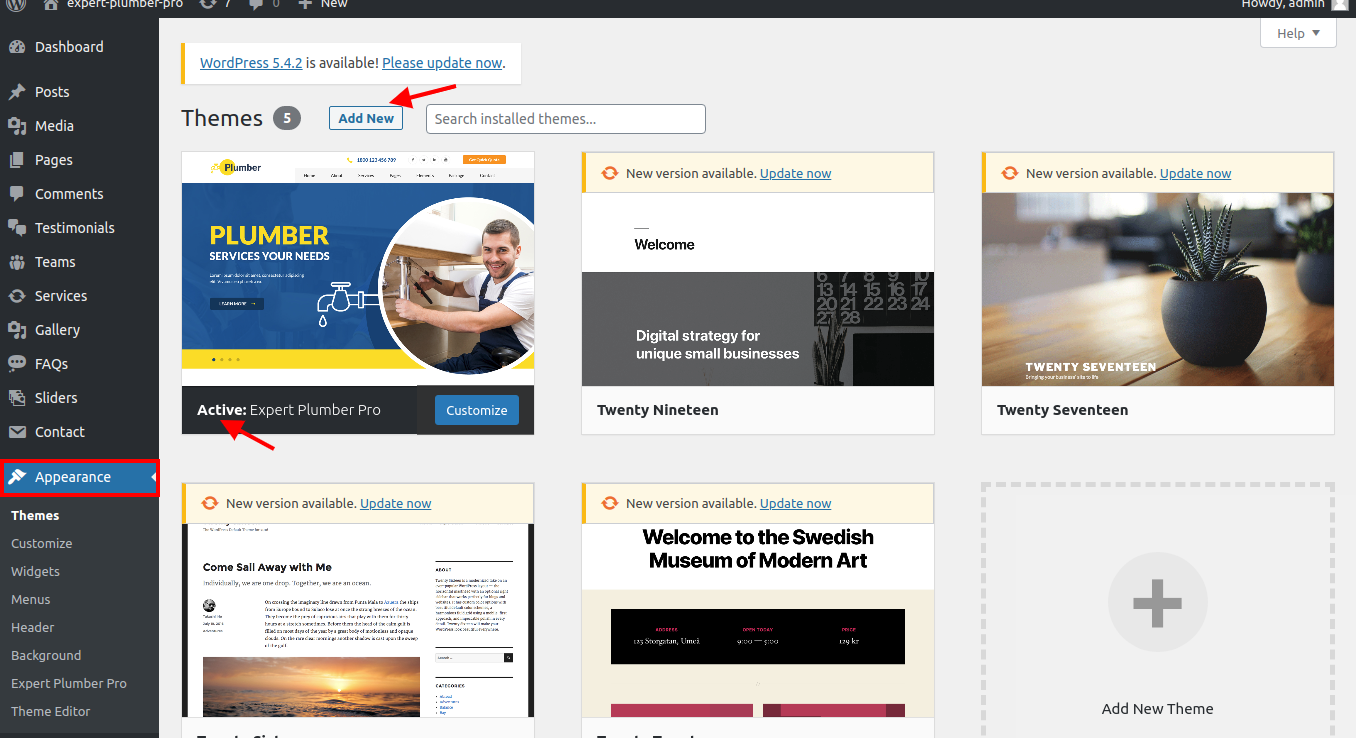Click admin avatar icon in top bar
Viewport: 1356px width, 738px height.
coord(1339,4)
